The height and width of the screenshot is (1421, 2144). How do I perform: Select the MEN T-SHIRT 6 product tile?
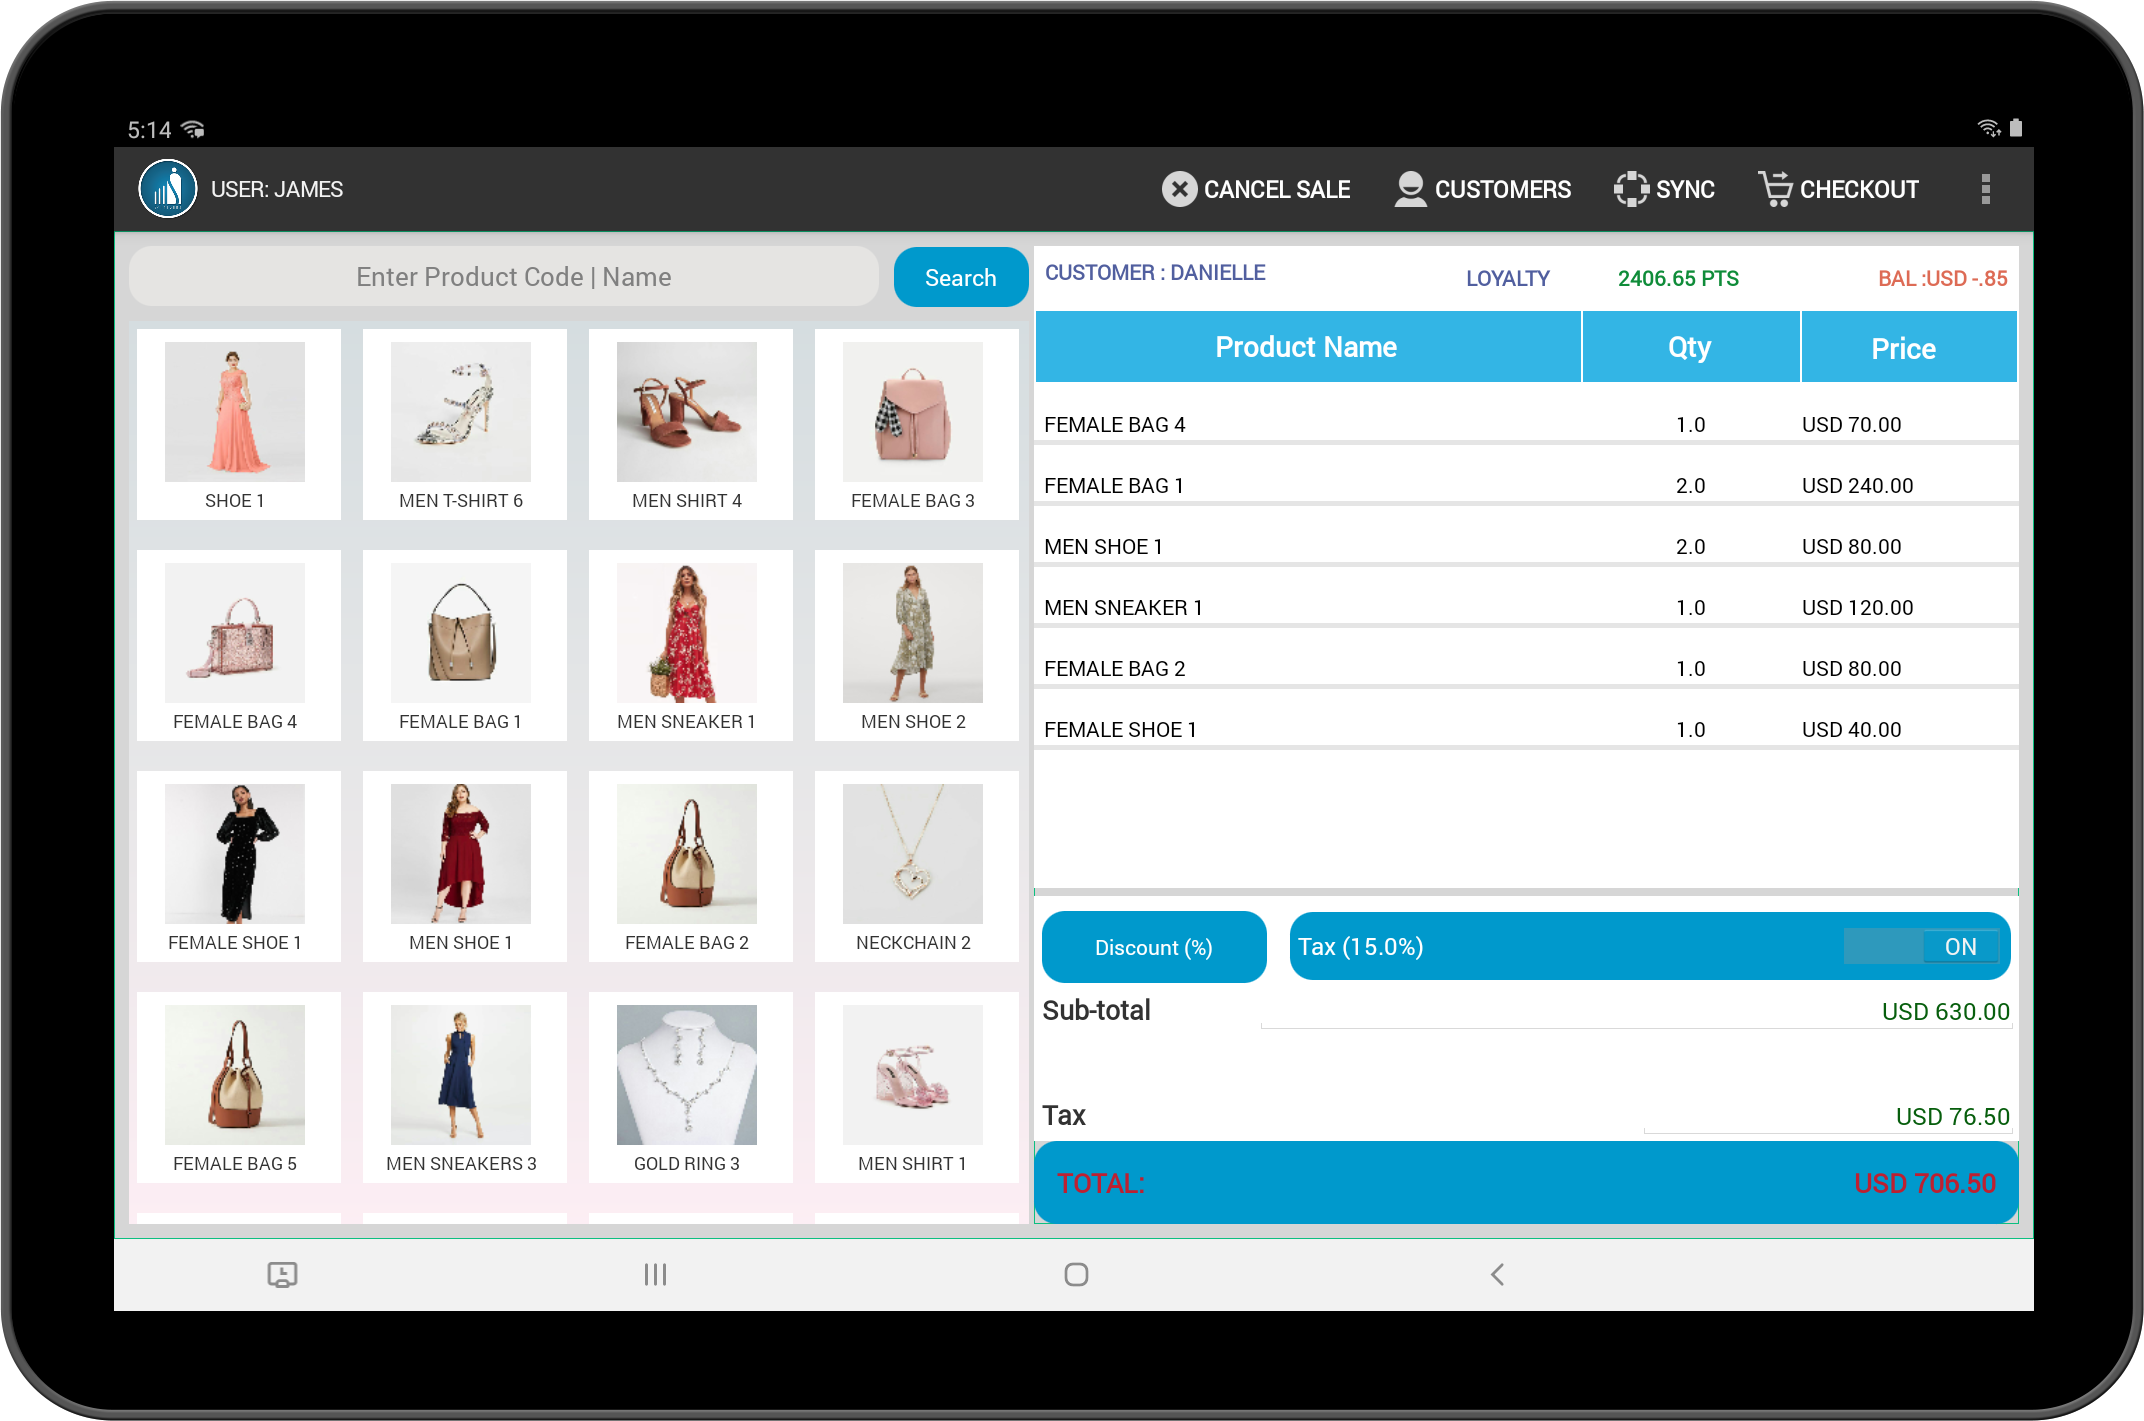pyautogui.click(x=465, y=424)
